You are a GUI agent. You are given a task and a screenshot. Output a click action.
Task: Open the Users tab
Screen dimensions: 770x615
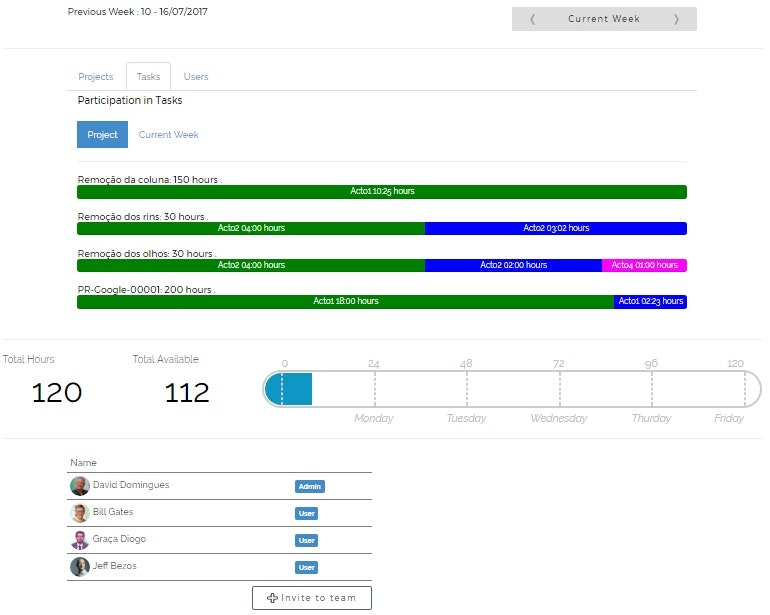[x=196, y=77]
